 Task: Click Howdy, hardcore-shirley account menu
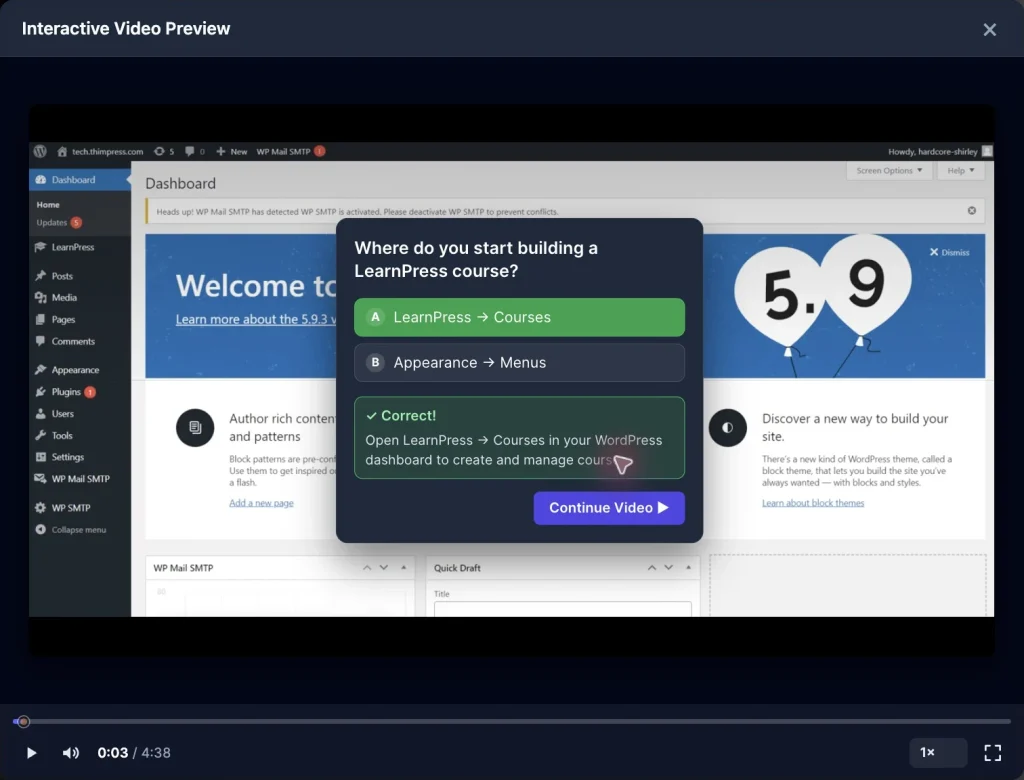pos(939,152)
